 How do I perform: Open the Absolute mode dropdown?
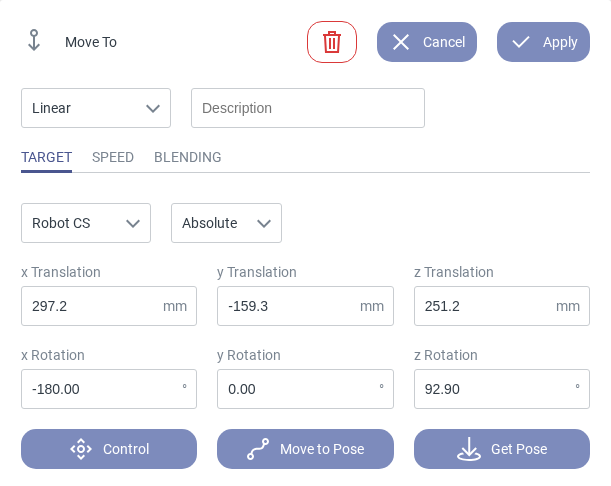click(x=226, y=223)
